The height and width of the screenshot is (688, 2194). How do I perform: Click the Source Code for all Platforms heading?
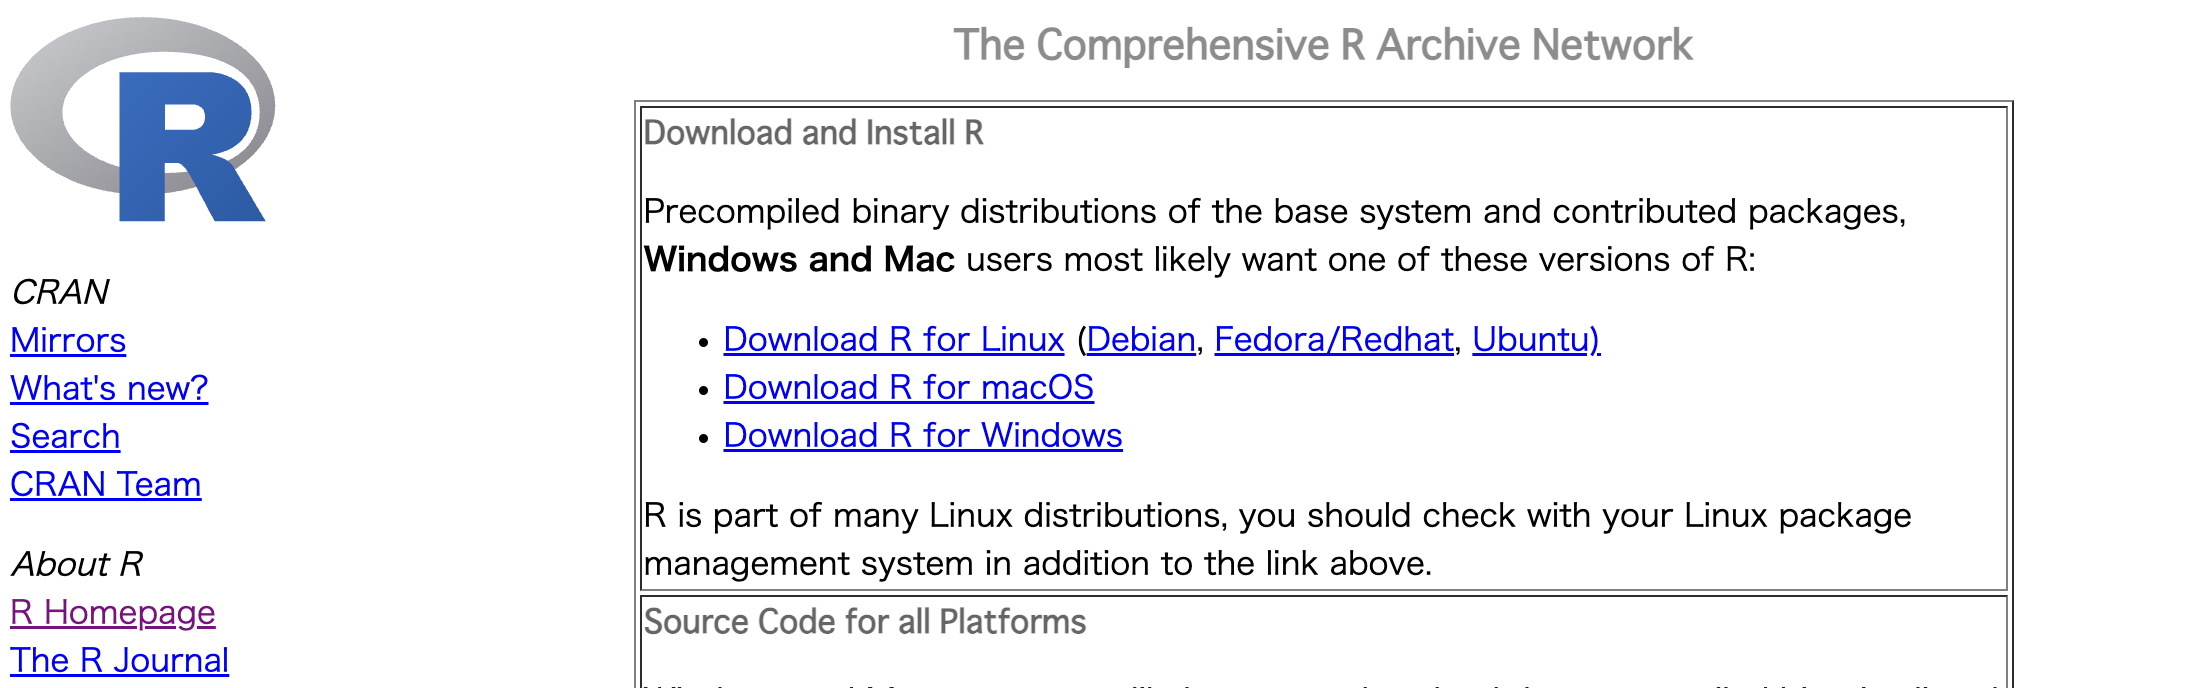coord(865,622)
